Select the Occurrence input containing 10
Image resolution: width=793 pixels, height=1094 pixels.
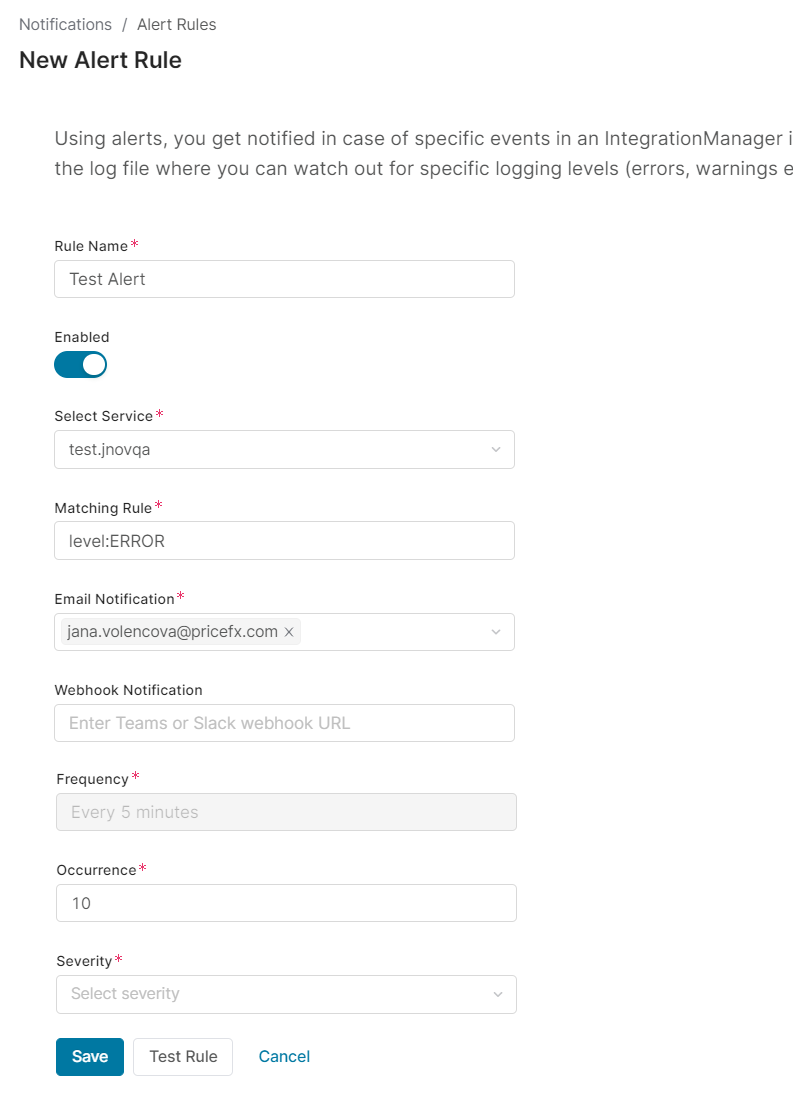286,903
